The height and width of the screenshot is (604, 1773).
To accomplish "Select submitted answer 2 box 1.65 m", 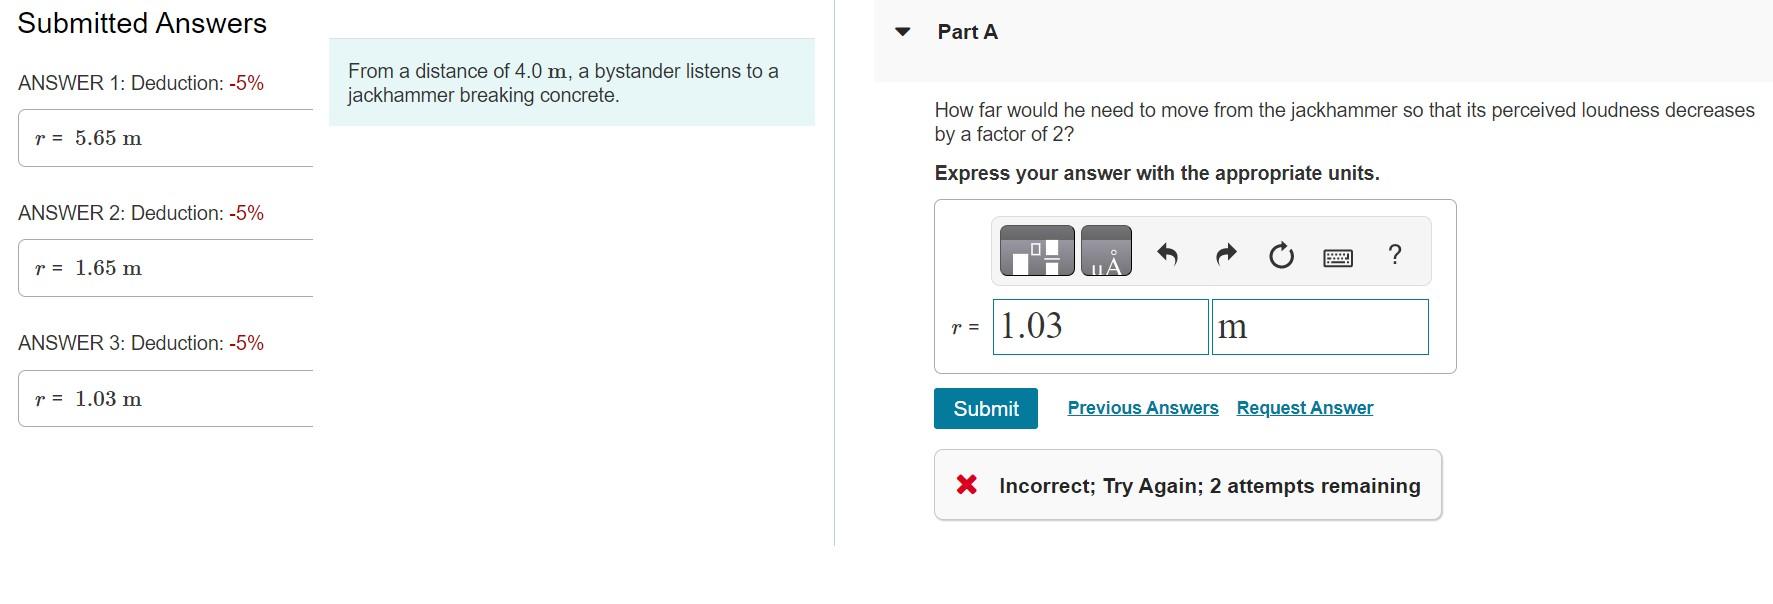I will [166, 268].
